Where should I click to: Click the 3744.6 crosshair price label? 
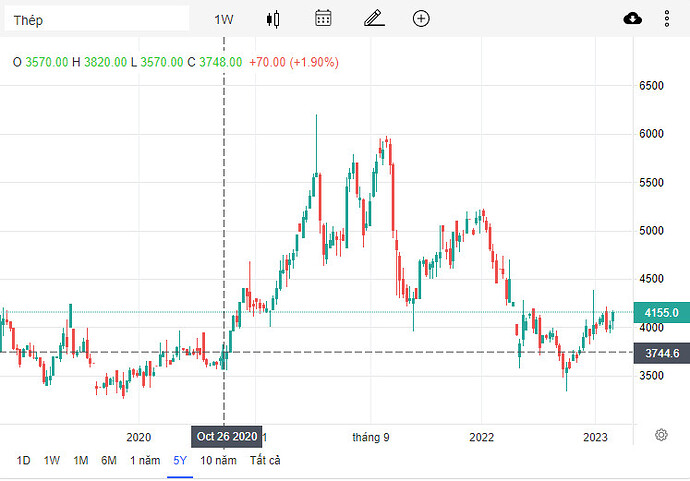point(661,353)
